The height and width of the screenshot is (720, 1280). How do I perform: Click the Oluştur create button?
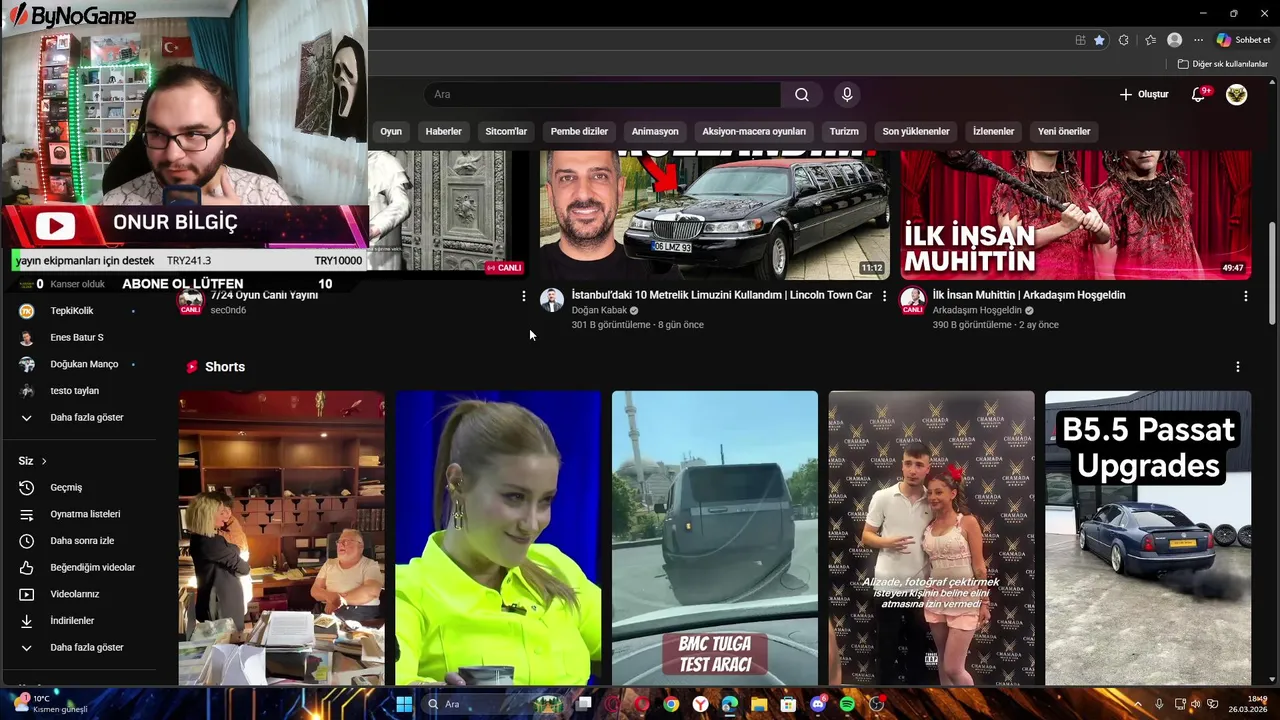point(1144,95)
